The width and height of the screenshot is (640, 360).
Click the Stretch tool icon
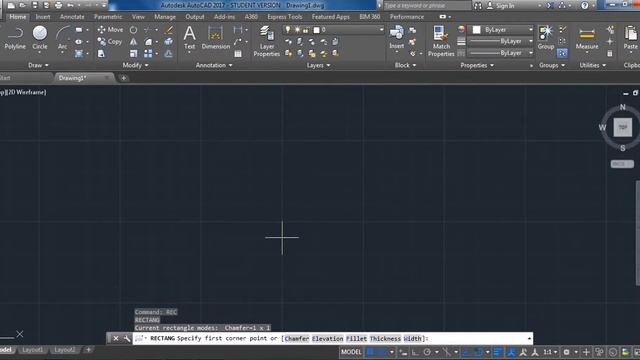point(101,53)
